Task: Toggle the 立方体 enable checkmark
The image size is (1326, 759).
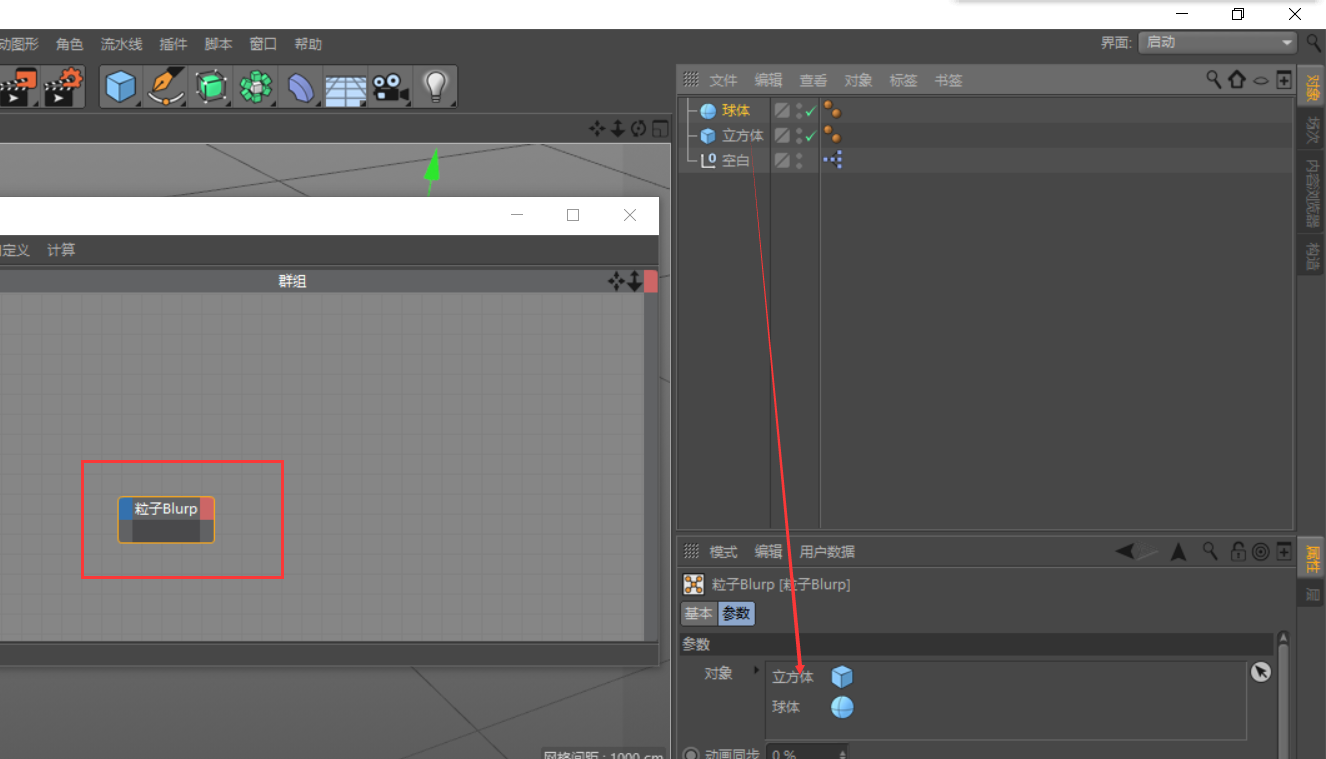Action: pos(811,135)
